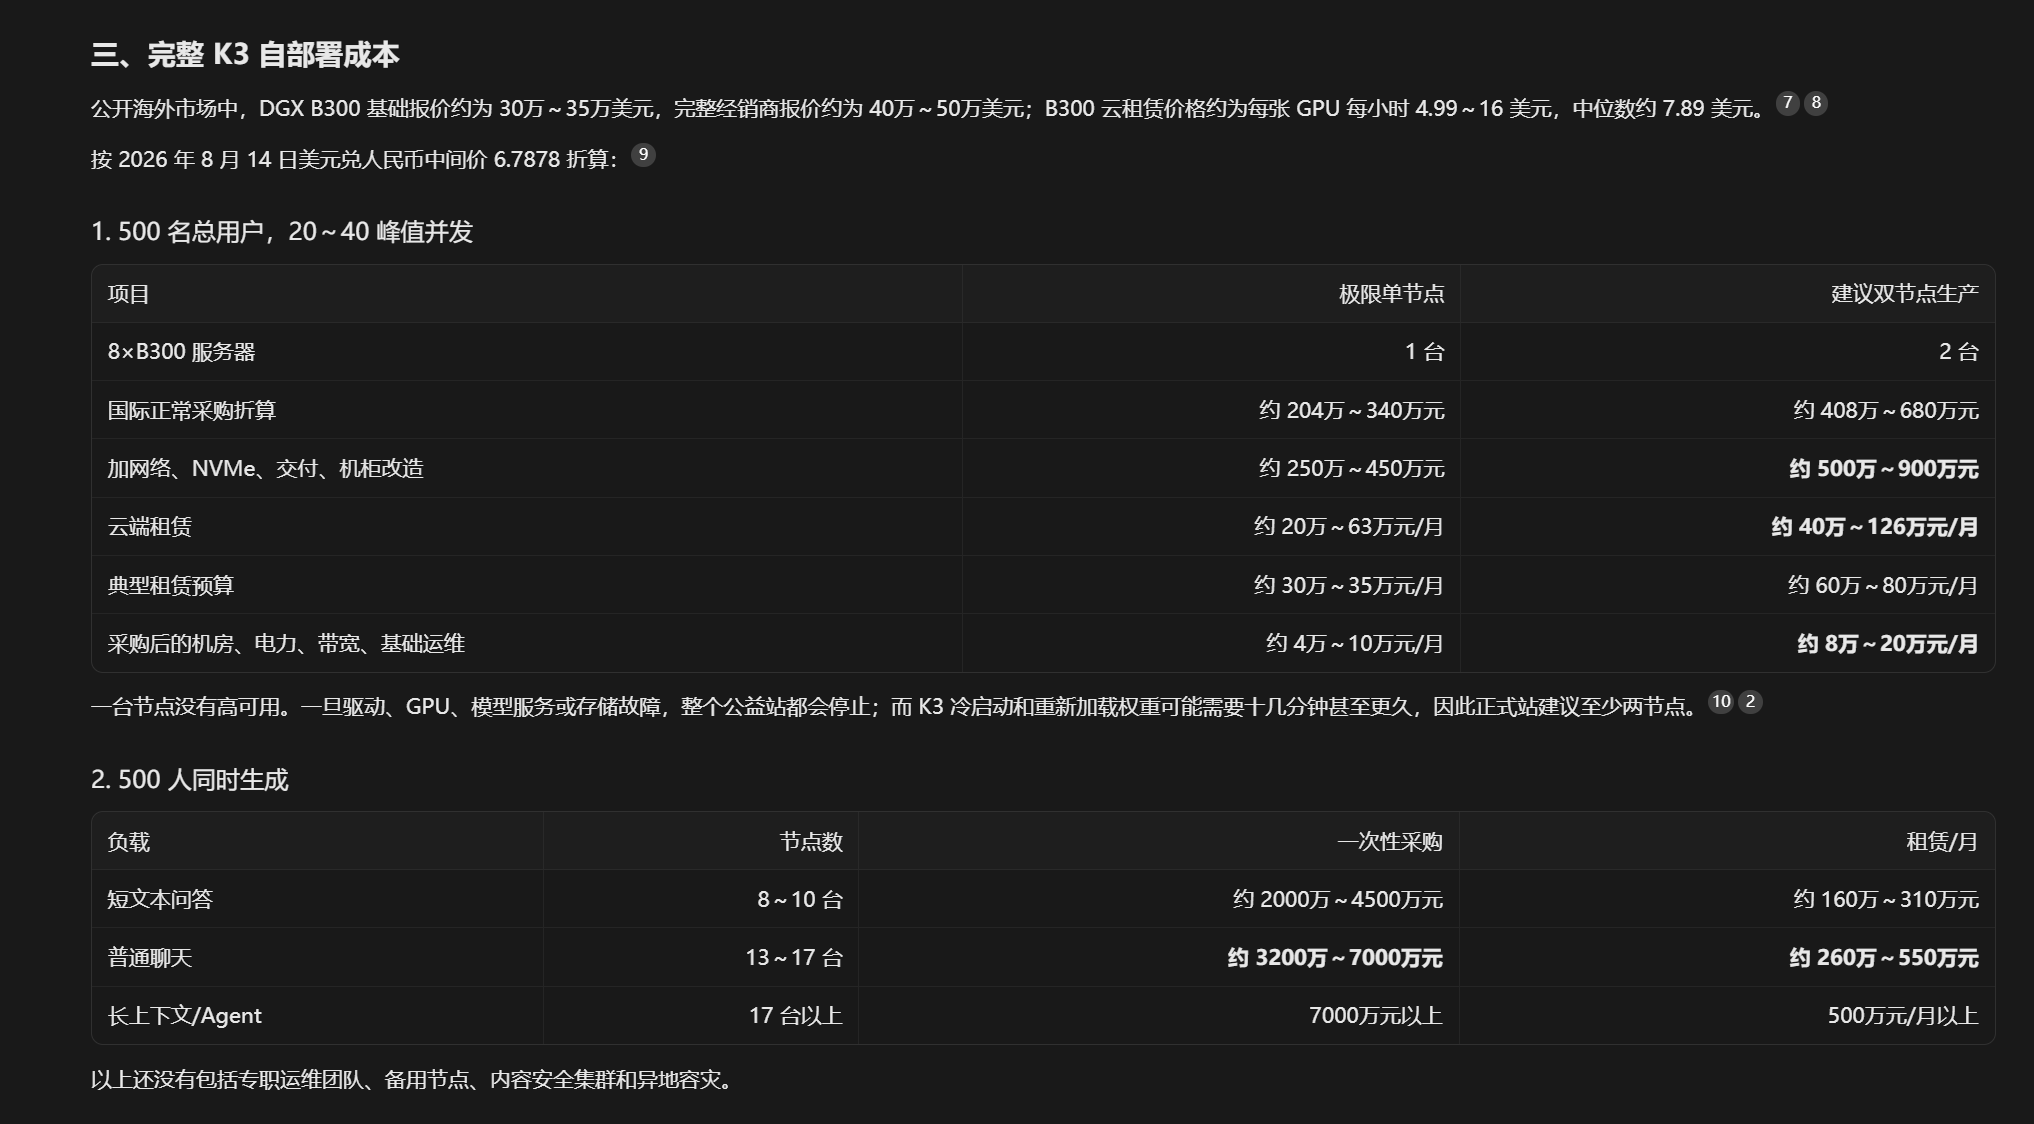Click the "负载" column header
Viewport: 2034px width, 1124px height.
pos(129,842)
